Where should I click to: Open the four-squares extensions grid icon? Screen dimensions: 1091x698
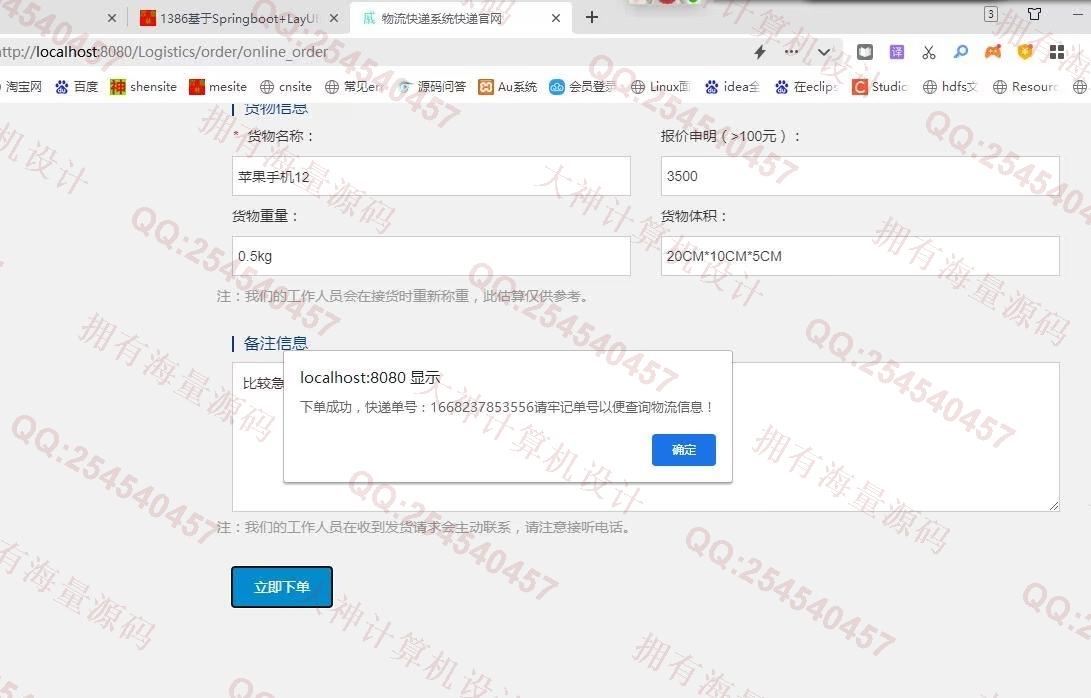(x=1057, y=51)
